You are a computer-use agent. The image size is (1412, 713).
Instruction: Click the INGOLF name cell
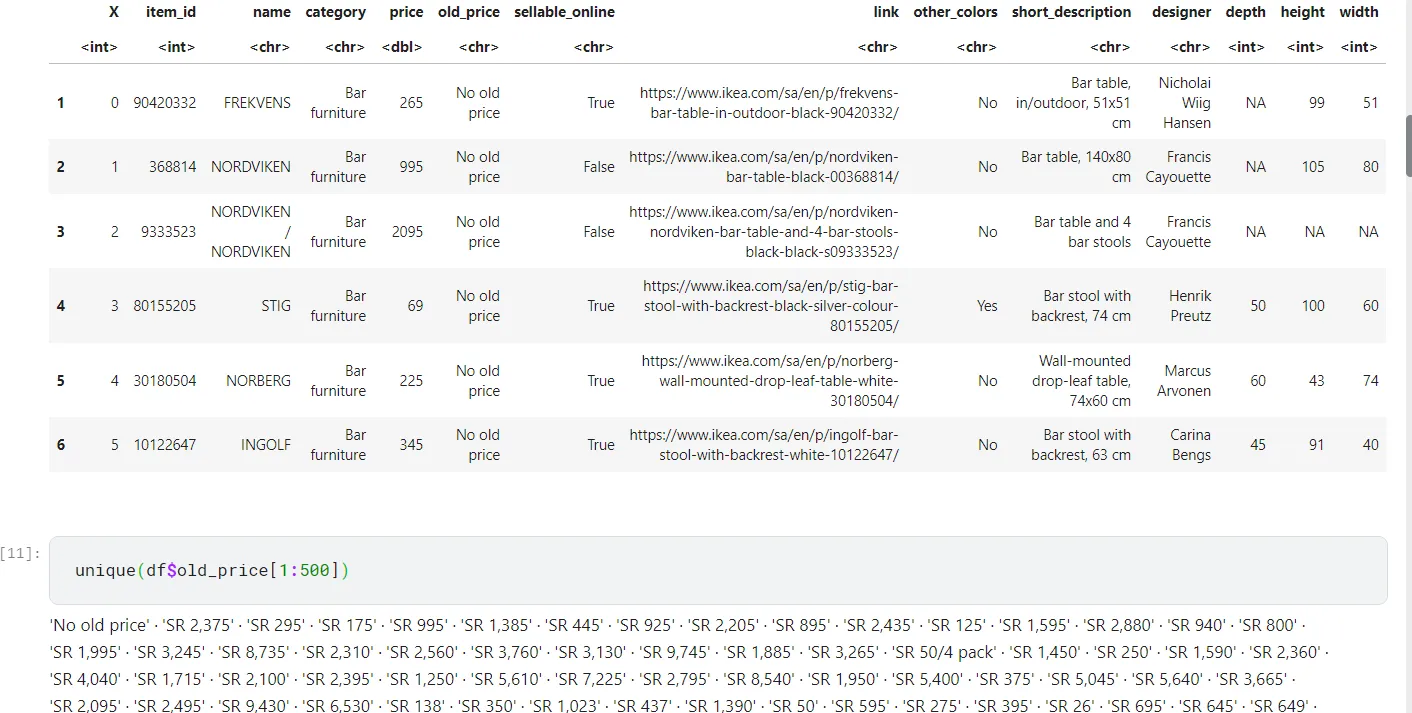(x=266, y=445)
